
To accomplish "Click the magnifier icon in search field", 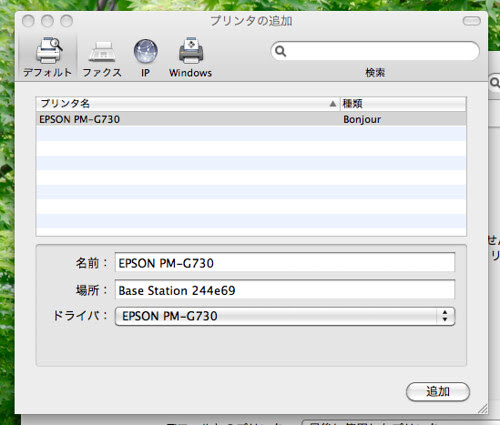I will coord(281,51).
